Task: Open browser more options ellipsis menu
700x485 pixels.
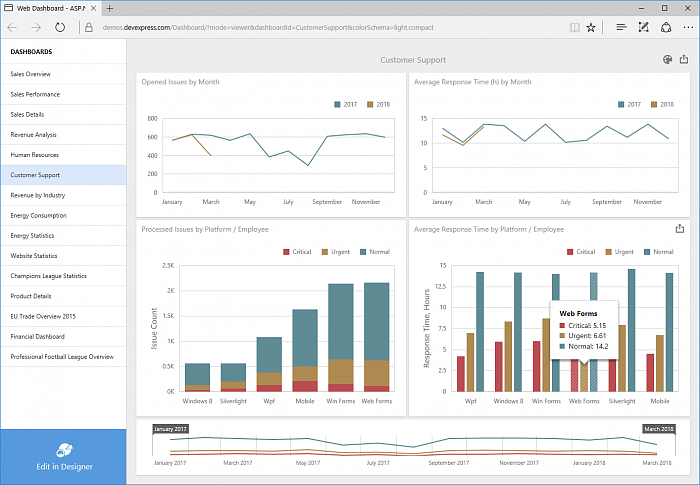Action: [x=684, y=28]
